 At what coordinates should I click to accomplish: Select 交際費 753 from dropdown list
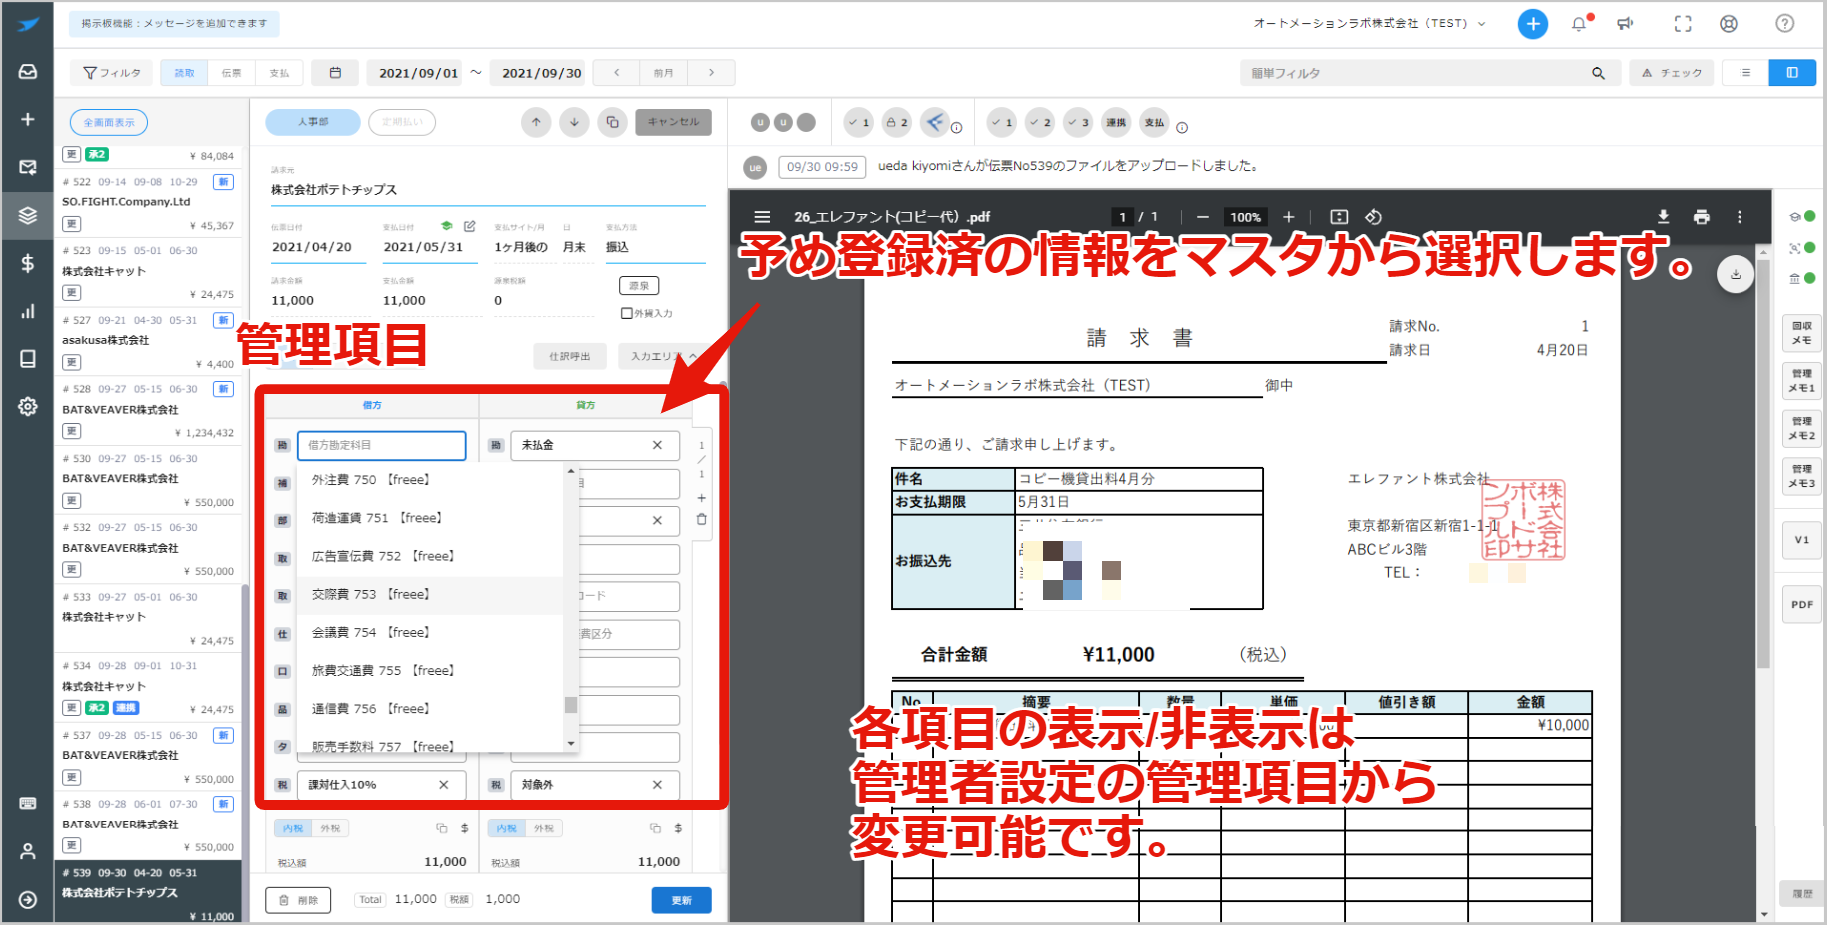pos(431,594)
